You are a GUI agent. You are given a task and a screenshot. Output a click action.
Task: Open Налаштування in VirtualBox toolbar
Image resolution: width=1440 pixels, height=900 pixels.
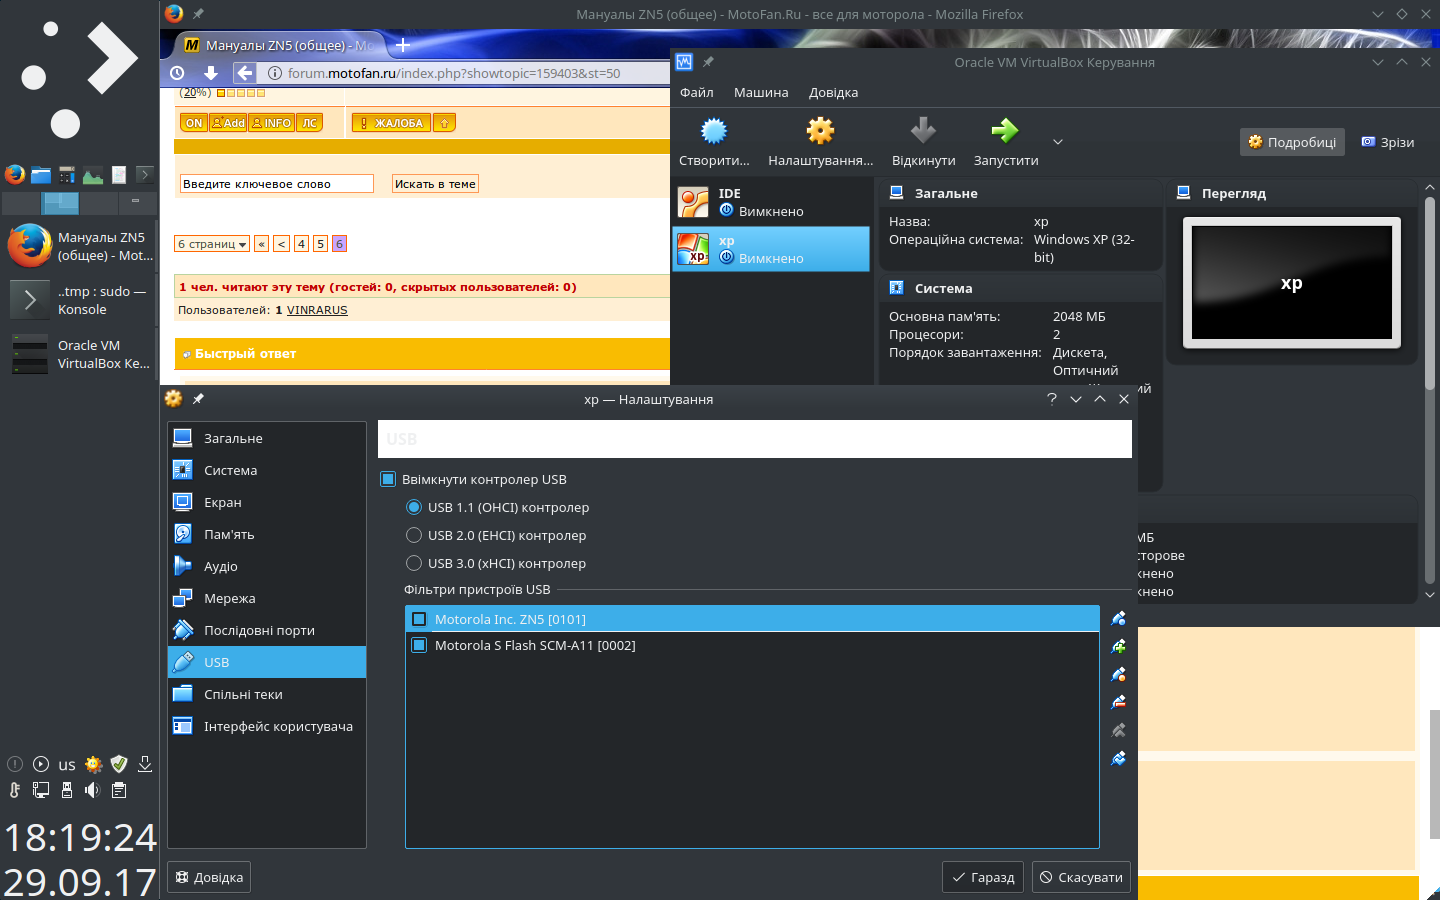(x=820, y=141)
